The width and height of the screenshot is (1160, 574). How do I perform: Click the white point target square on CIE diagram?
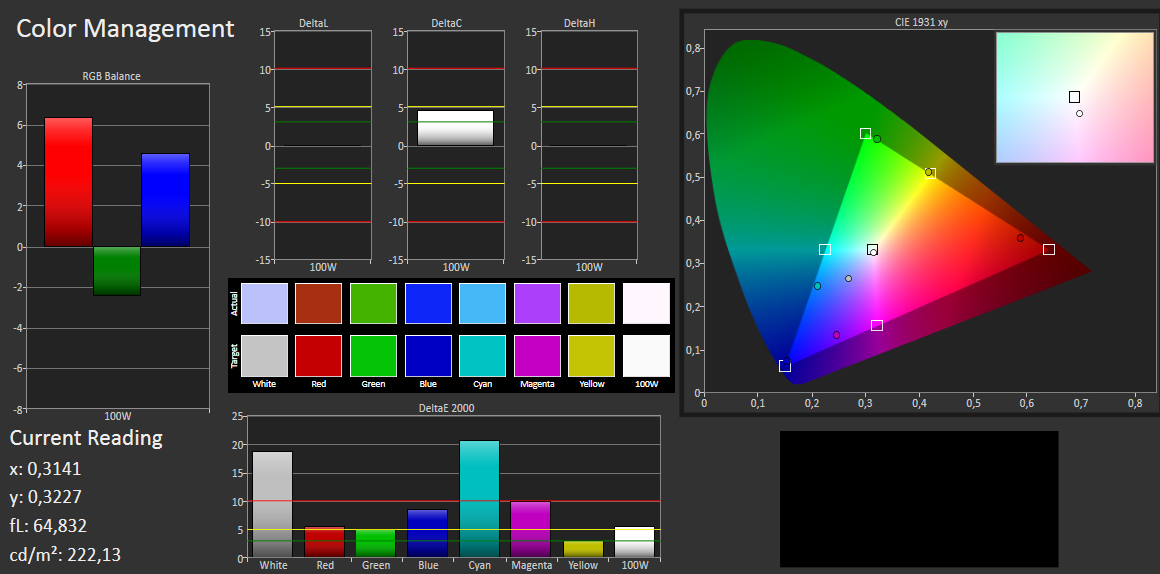point(872,249)
